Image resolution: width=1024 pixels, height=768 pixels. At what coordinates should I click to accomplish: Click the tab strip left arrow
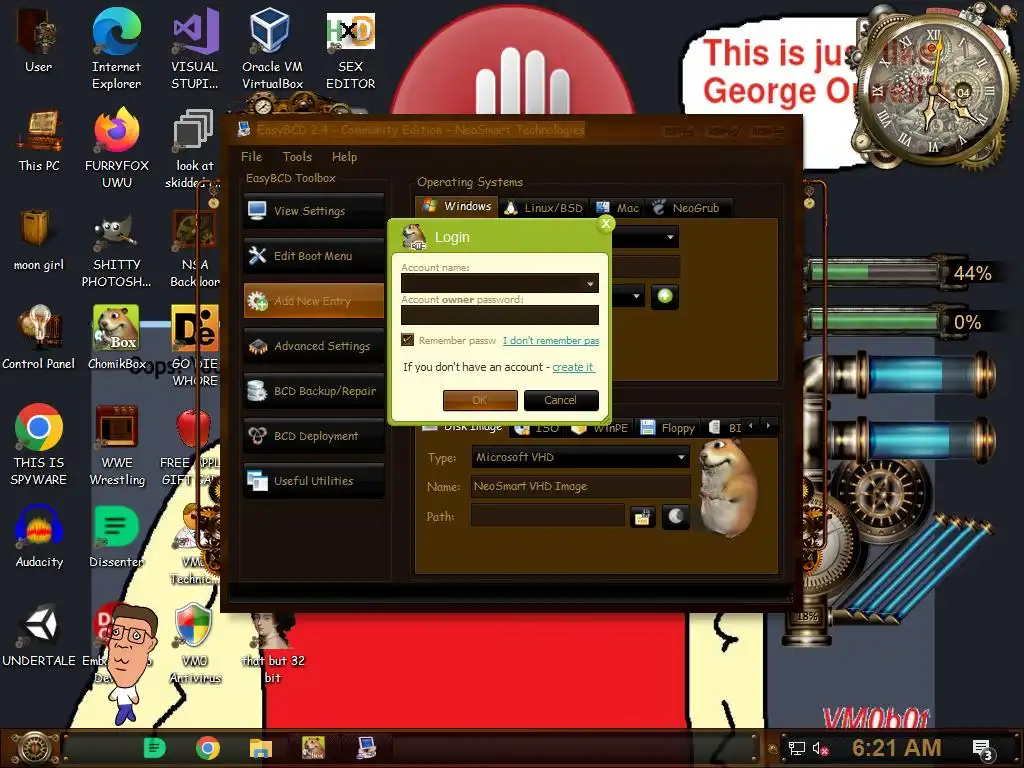coord(750,426)
